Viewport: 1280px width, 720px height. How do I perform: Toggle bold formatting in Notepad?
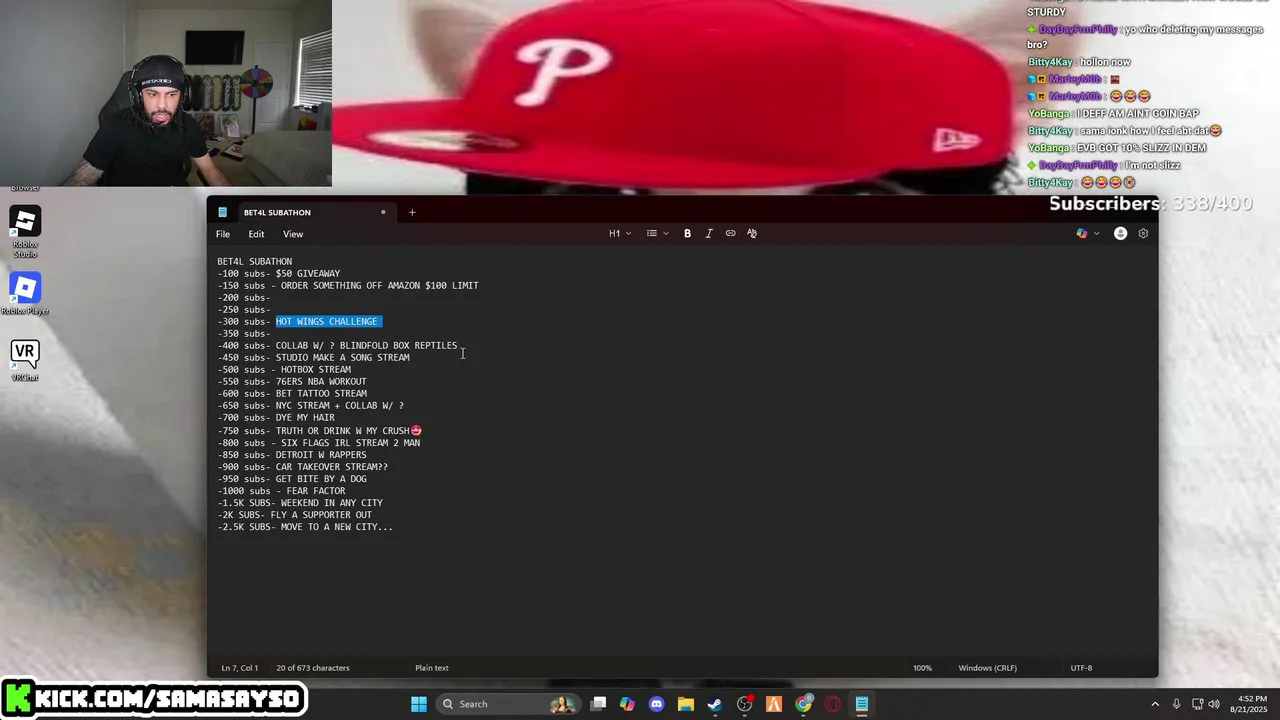pyautogui.click(x=687, y=233)
